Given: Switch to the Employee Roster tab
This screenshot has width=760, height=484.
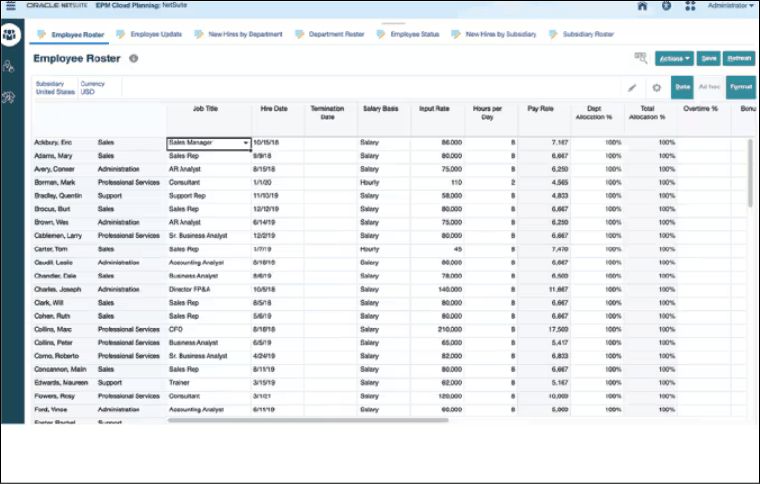Looking at the screenshot, I should (x=78, y=34).
